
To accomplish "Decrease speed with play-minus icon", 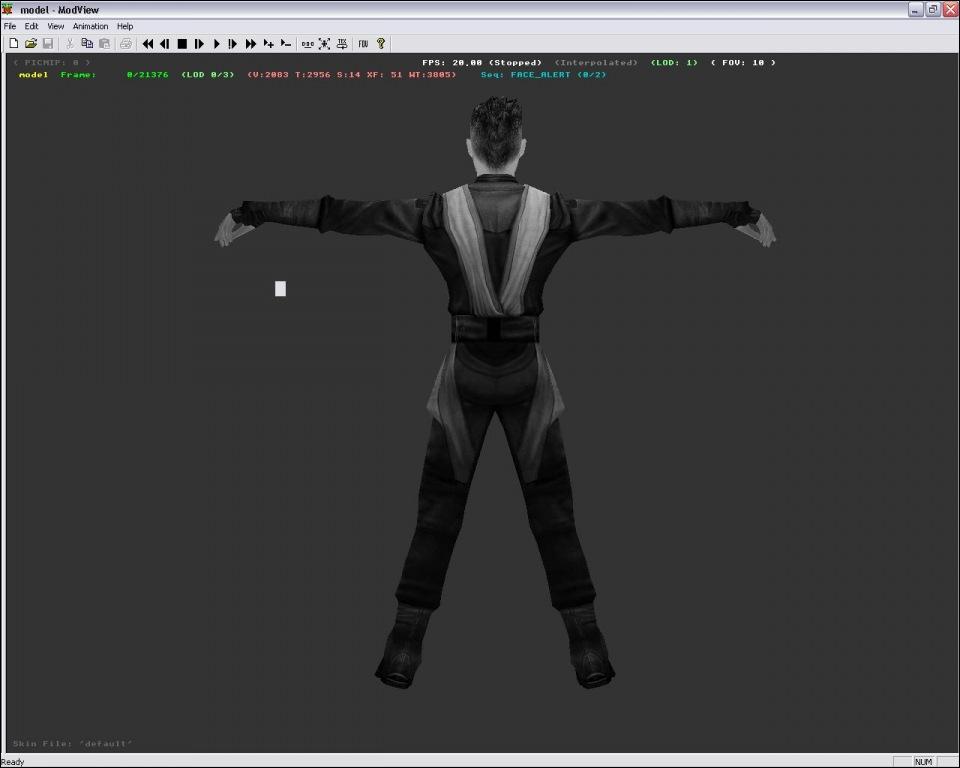I will 285,44.
